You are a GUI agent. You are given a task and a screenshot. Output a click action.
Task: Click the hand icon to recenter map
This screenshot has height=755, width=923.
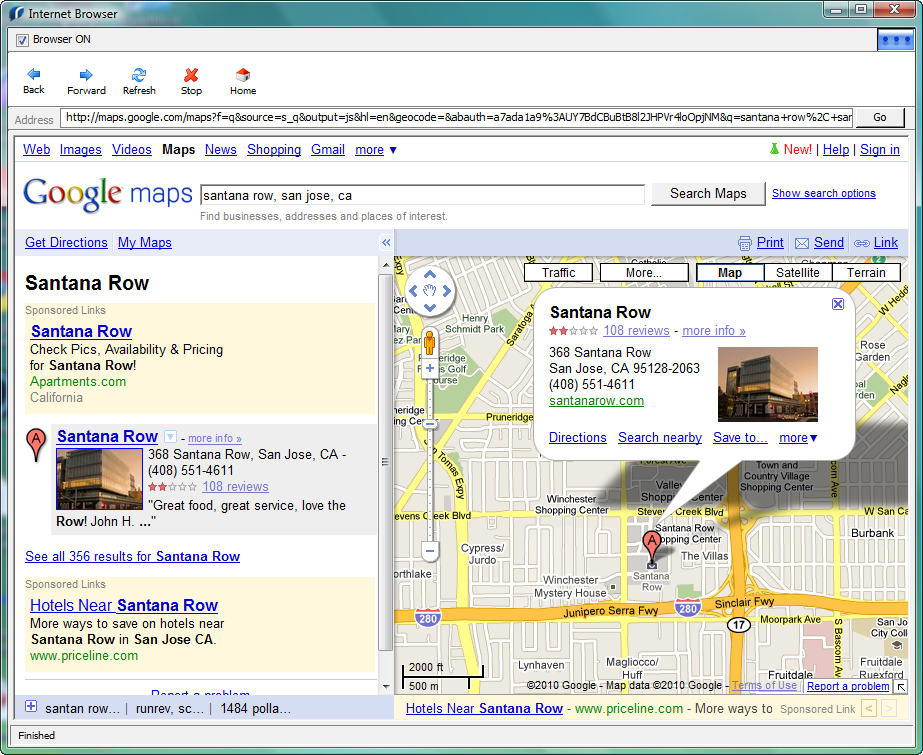tap(430, 291)
